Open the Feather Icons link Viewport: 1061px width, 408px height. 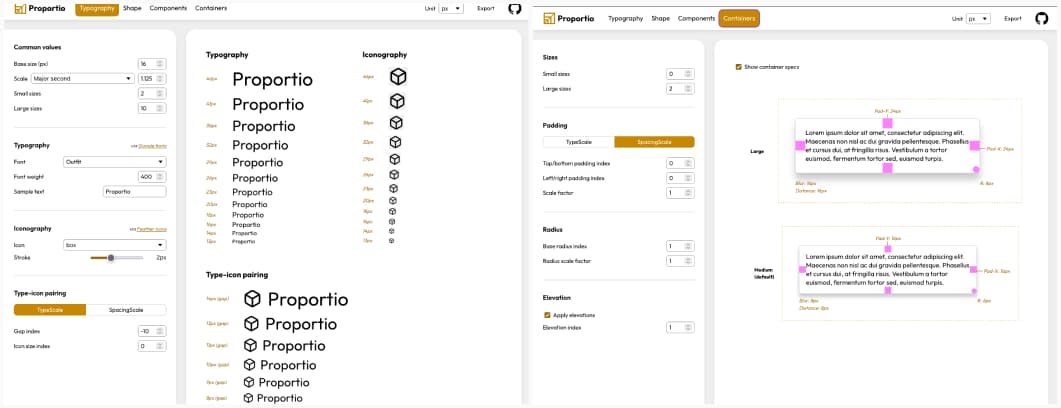pos(151,229)
